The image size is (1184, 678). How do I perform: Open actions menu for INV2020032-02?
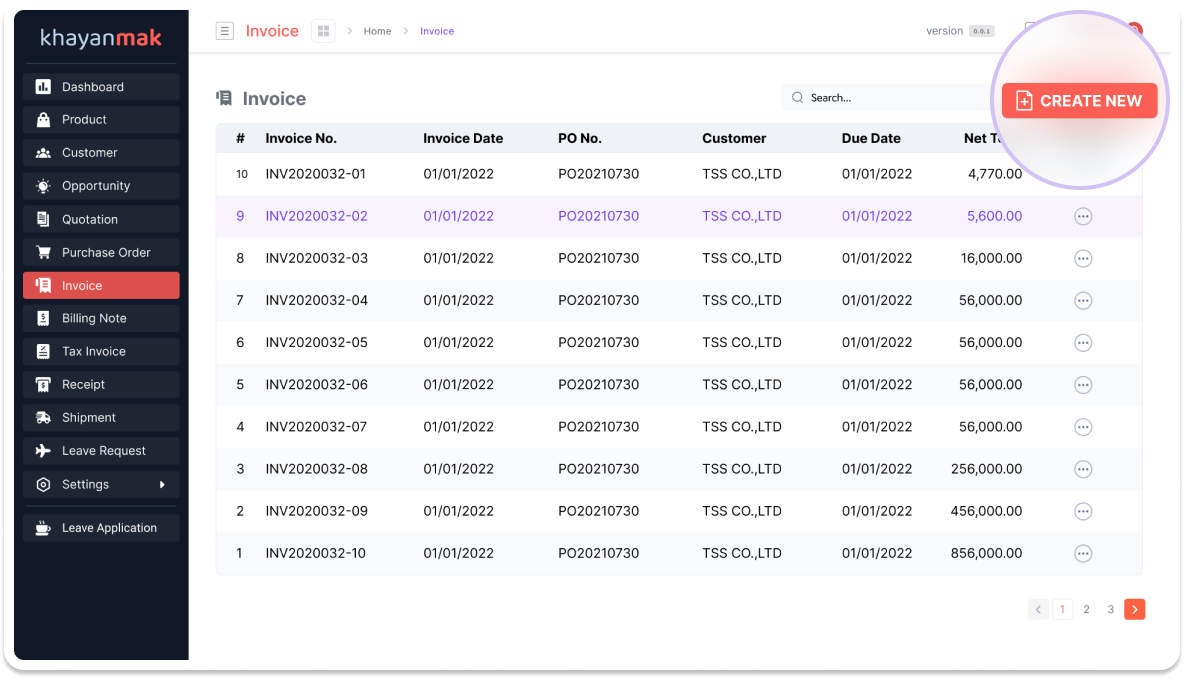[x=1082, y=216]
